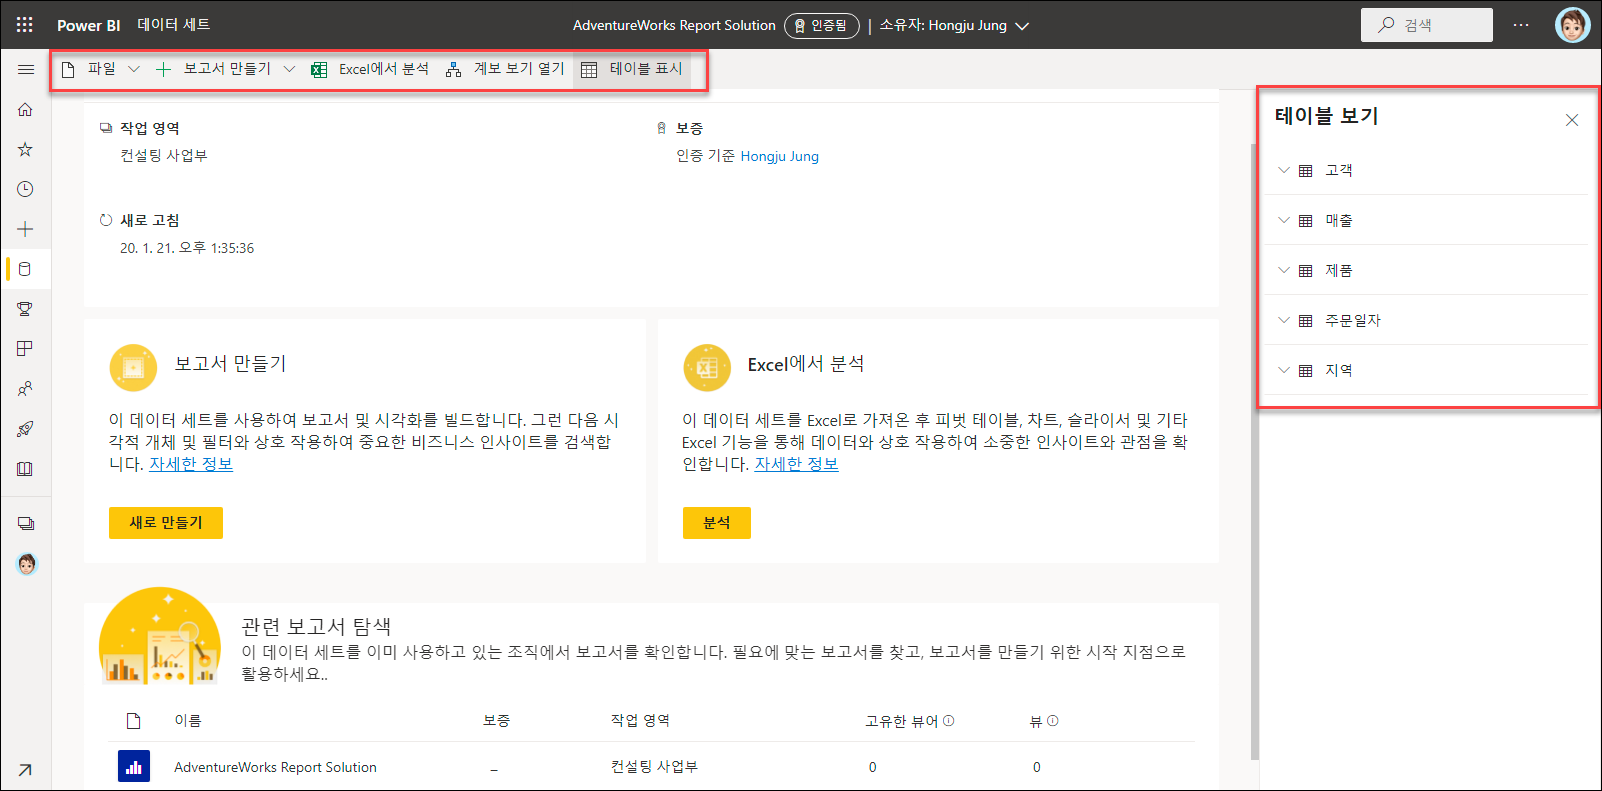Click the 보고서 만들기 card icon

click(x=133, y=368)
